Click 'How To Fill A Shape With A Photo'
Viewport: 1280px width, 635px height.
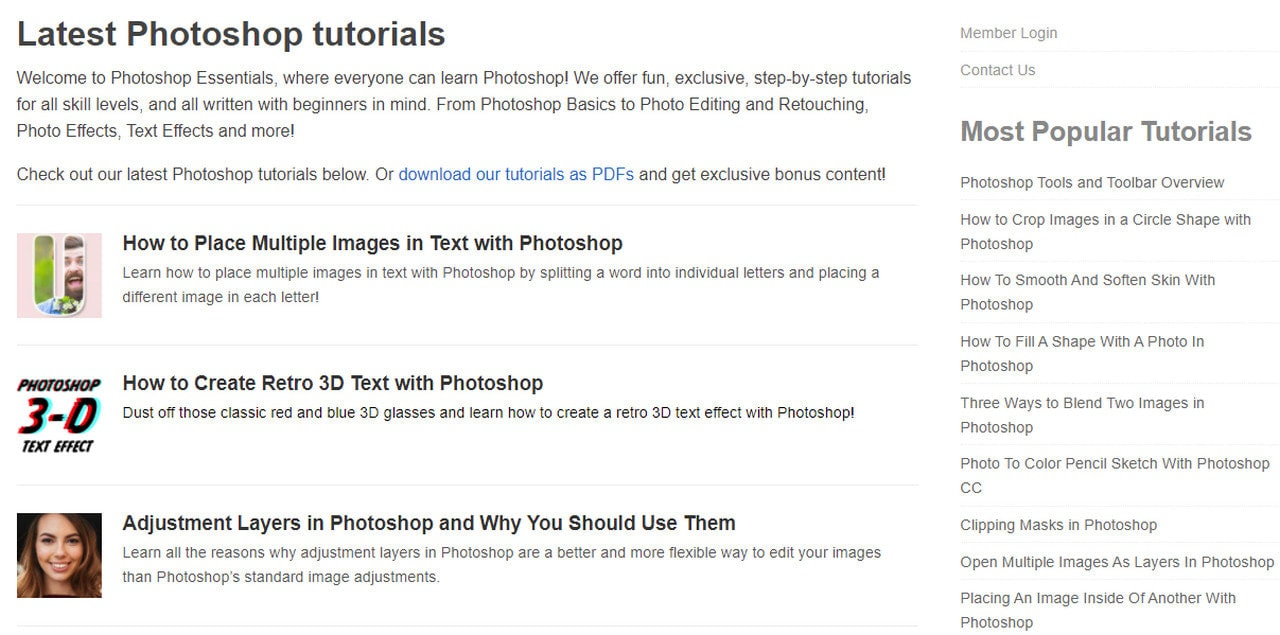(1081, 342)
